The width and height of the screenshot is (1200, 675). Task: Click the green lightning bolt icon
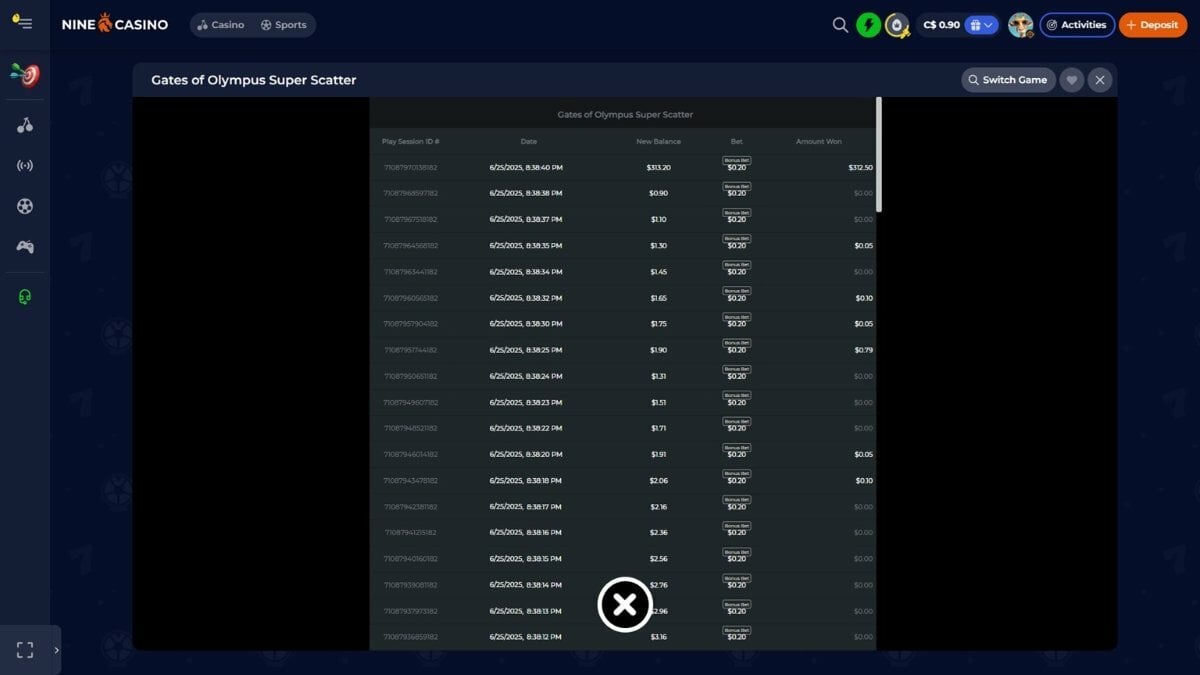[869, 25]
